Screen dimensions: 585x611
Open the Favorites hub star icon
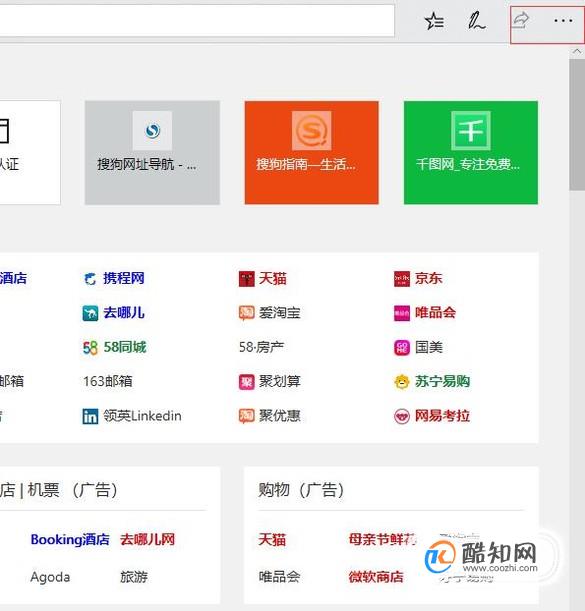coord(434,21)
